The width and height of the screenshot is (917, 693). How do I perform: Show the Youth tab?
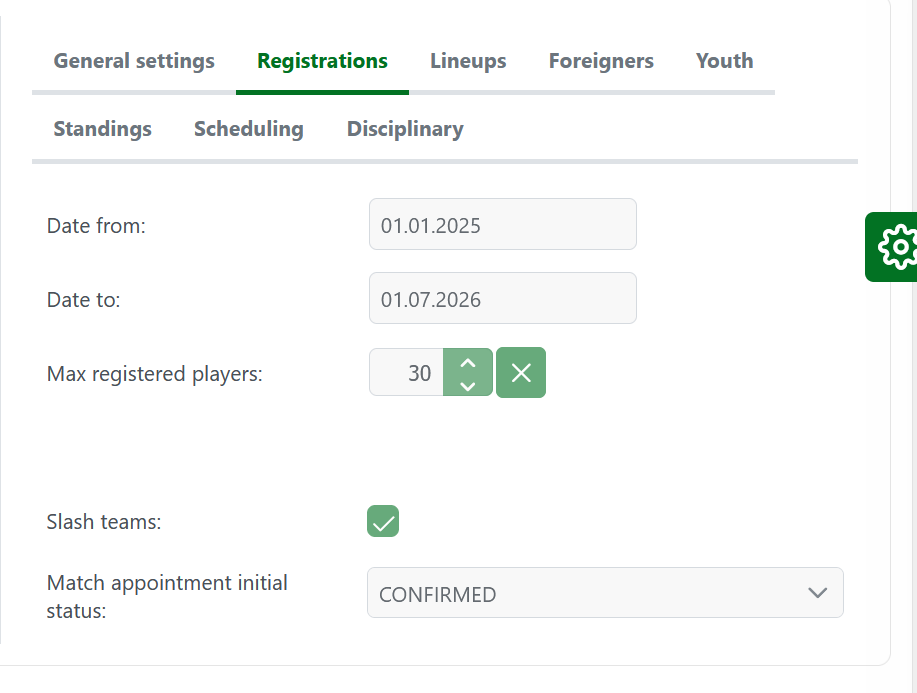point(724,61)
